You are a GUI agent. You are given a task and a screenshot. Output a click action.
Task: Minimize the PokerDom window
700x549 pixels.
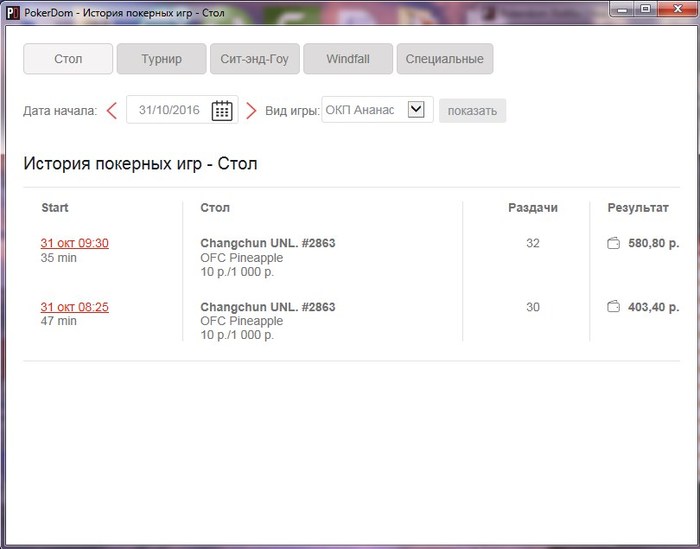pos(623,9)
